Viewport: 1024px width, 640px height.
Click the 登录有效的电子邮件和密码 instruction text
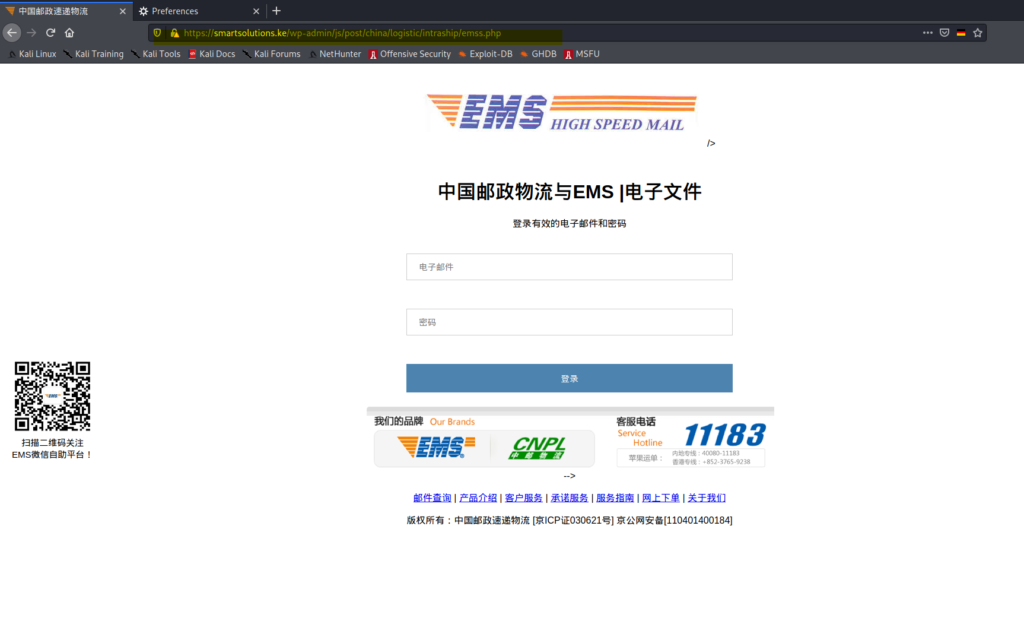[x=569, y=223]
